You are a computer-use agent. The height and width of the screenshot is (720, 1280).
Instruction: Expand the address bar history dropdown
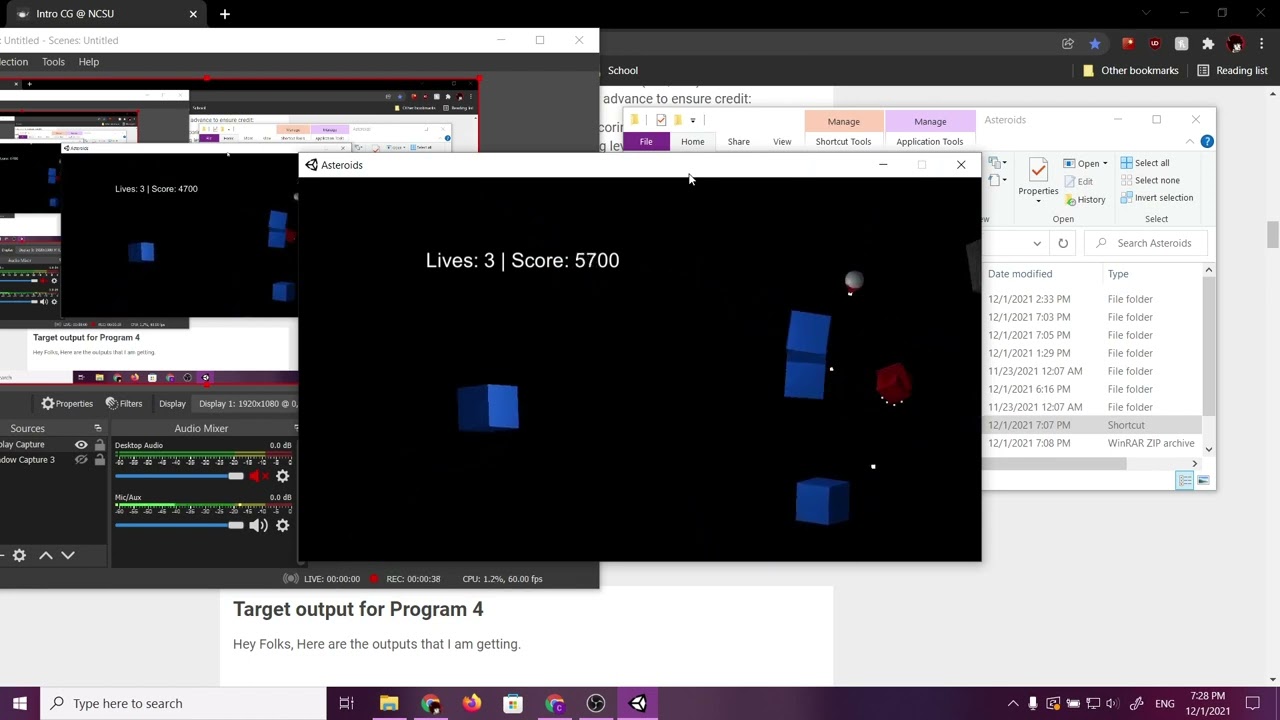point(1037,243)
